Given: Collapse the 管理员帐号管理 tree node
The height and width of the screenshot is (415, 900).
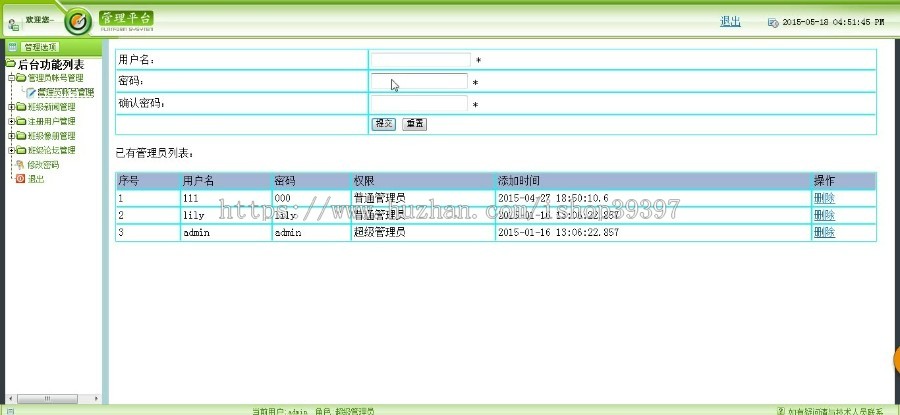Looking at the screenshot, I should 11,78.
